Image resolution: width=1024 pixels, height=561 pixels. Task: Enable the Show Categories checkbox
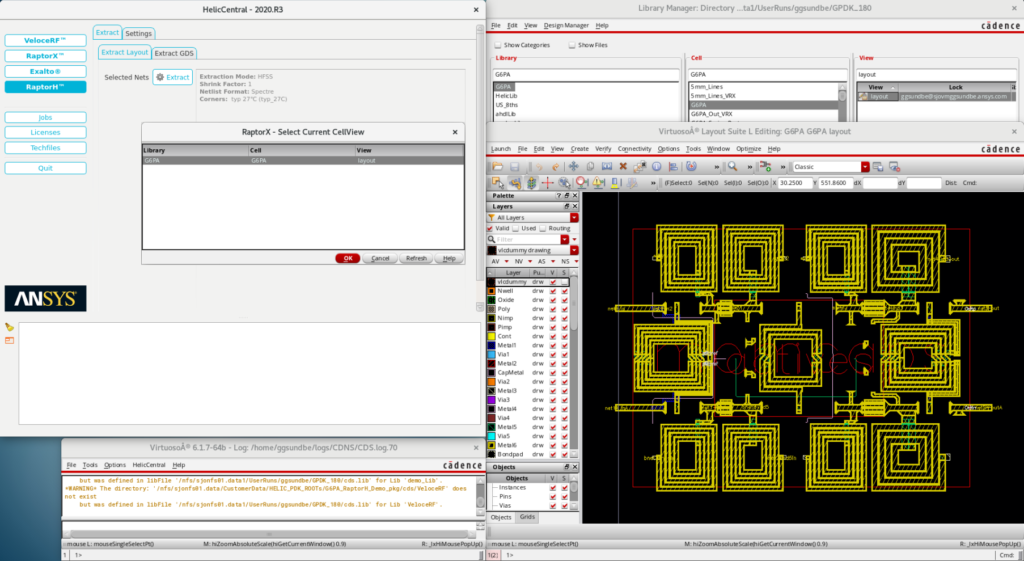pyautogui.click(x=498, y=45)
